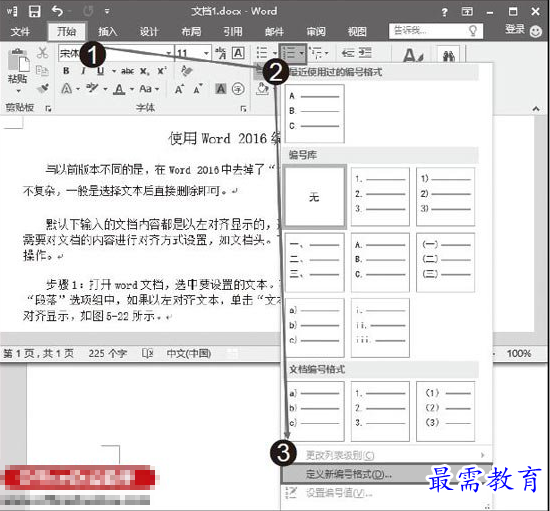The height and width of the screenshot is (511, 550).
Task: Click the 中文(中国) language indicator in status bar
Action: [x=189, y=353]
